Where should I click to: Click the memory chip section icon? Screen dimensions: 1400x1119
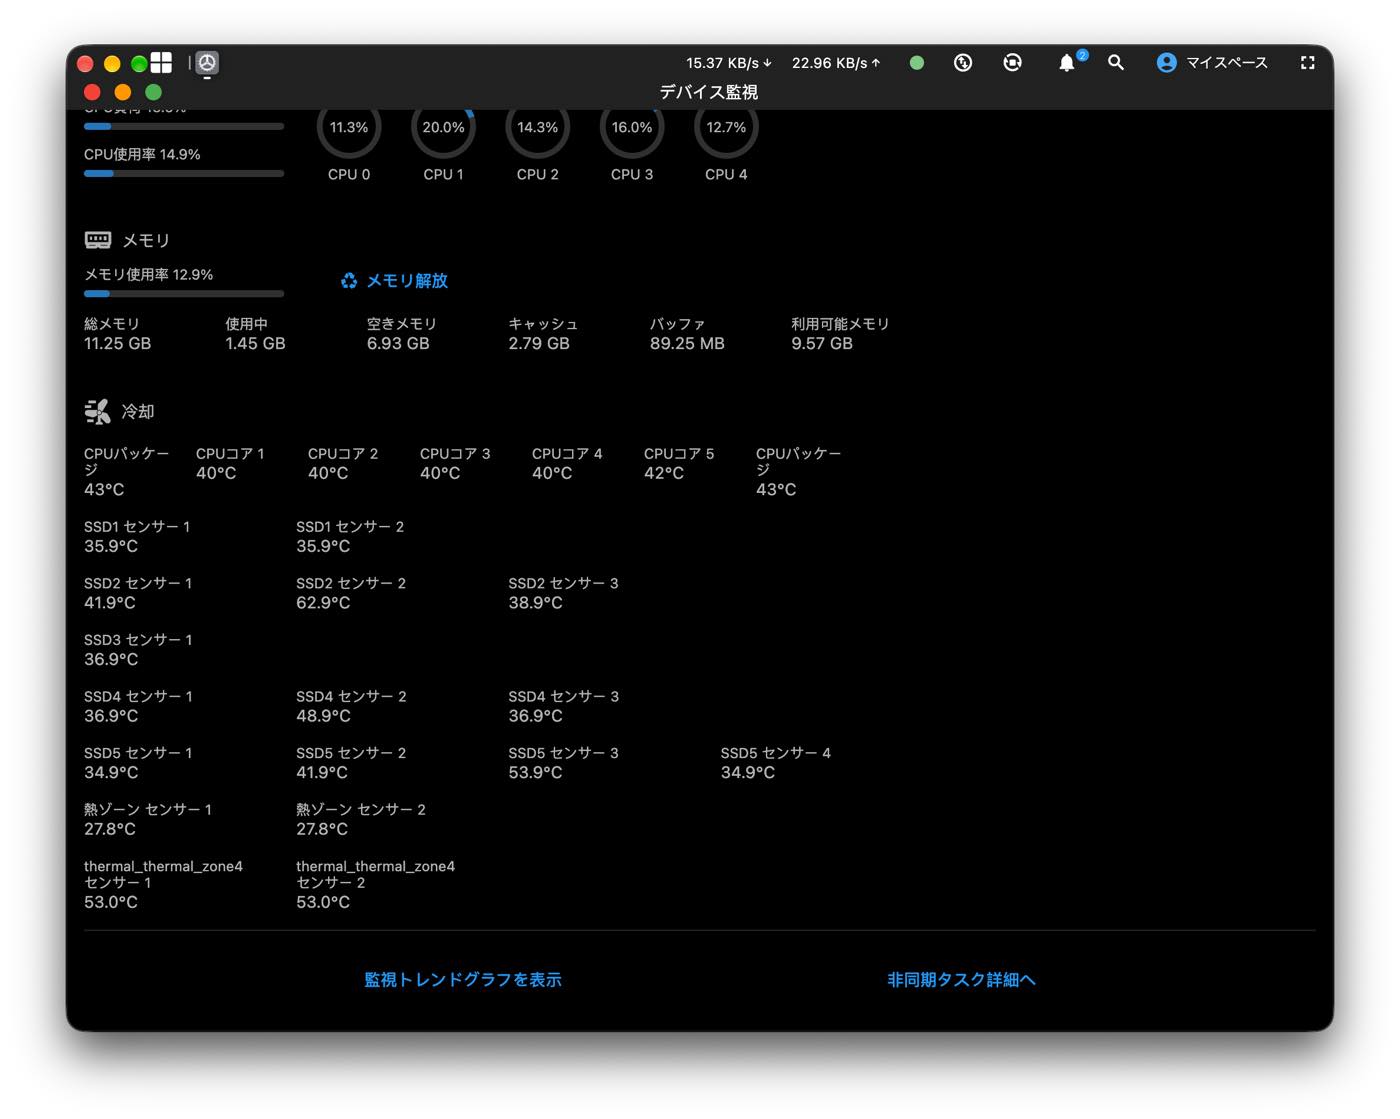98,240
